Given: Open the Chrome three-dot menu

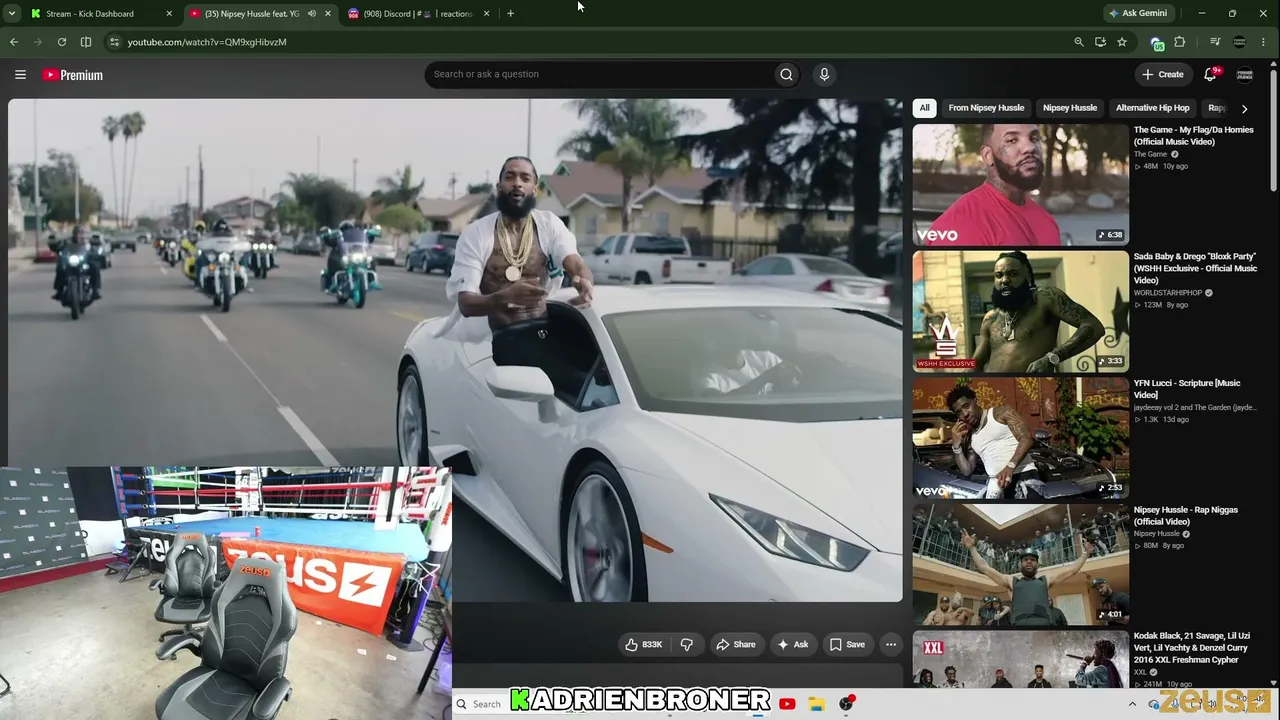Looking at the screenshot, I should click(1265, 42).
